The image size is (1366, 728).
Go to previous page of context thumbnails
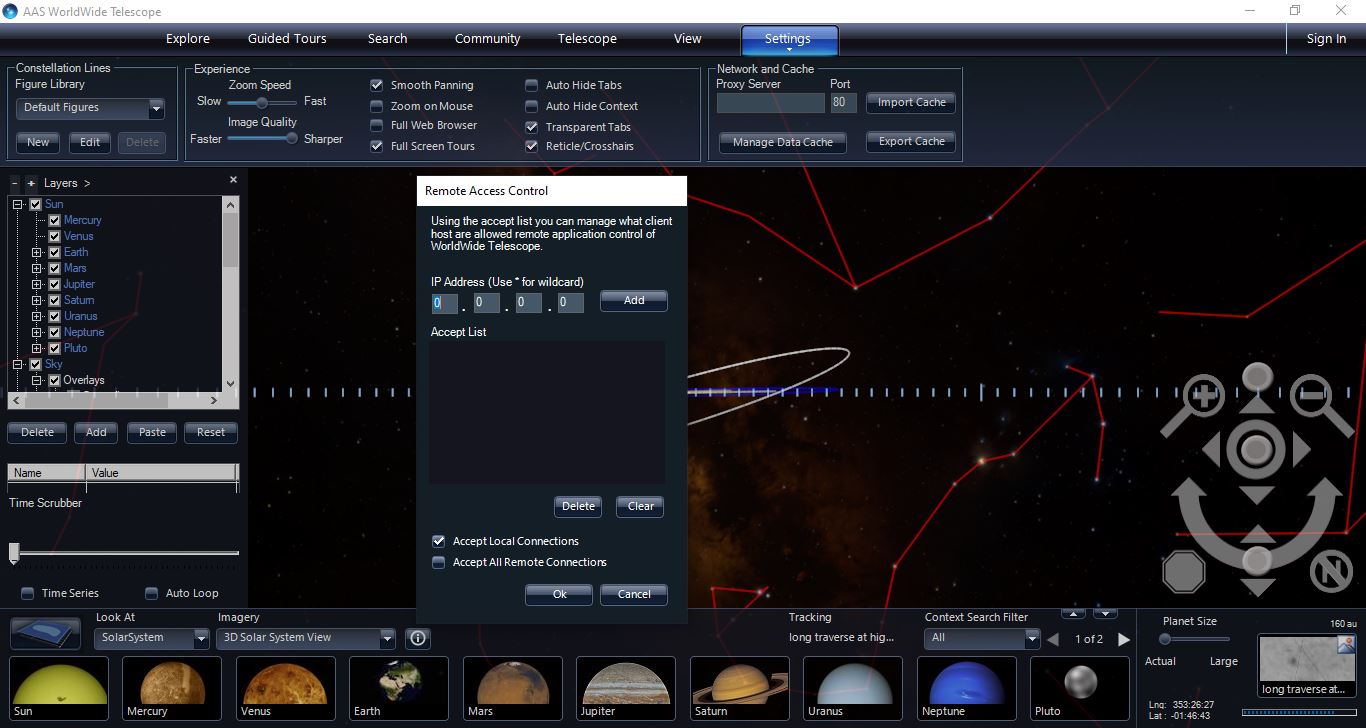tap(1052, 639)
